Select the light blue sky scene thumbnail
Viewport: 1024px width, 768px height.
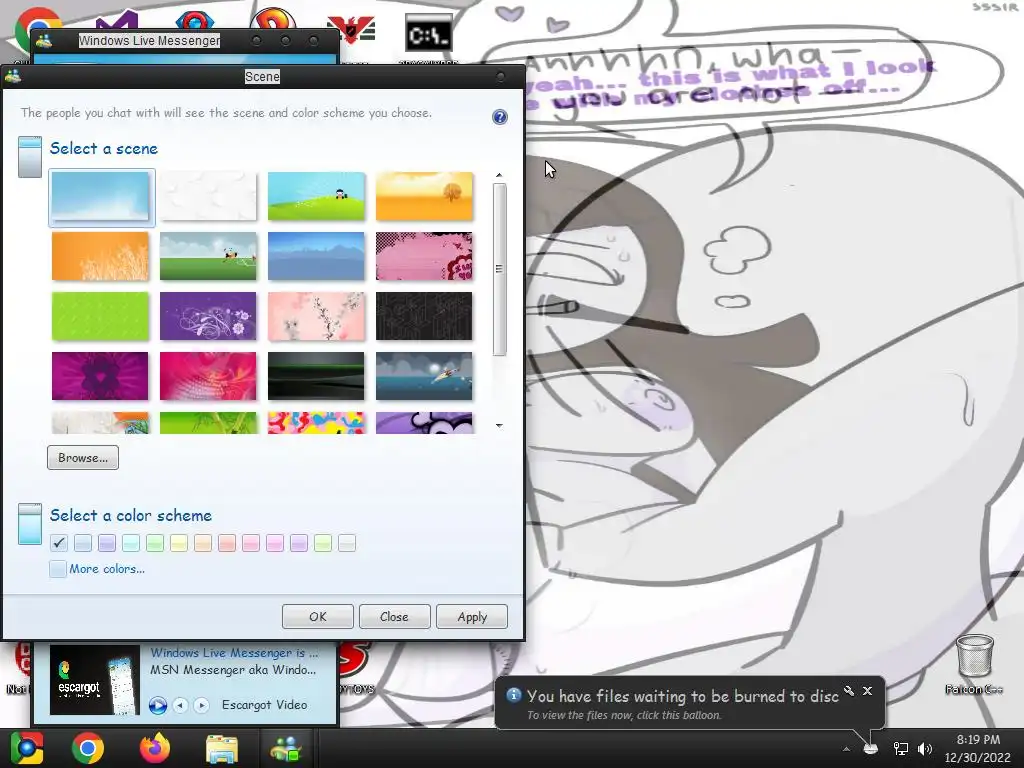point(101,197)
